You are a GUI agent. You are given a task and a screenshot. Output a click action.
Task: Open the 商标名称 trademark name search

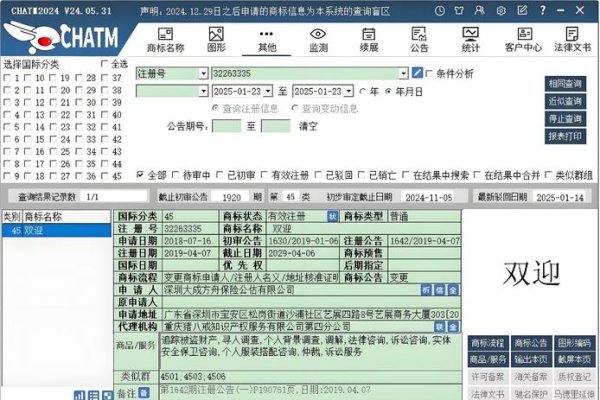165,40
